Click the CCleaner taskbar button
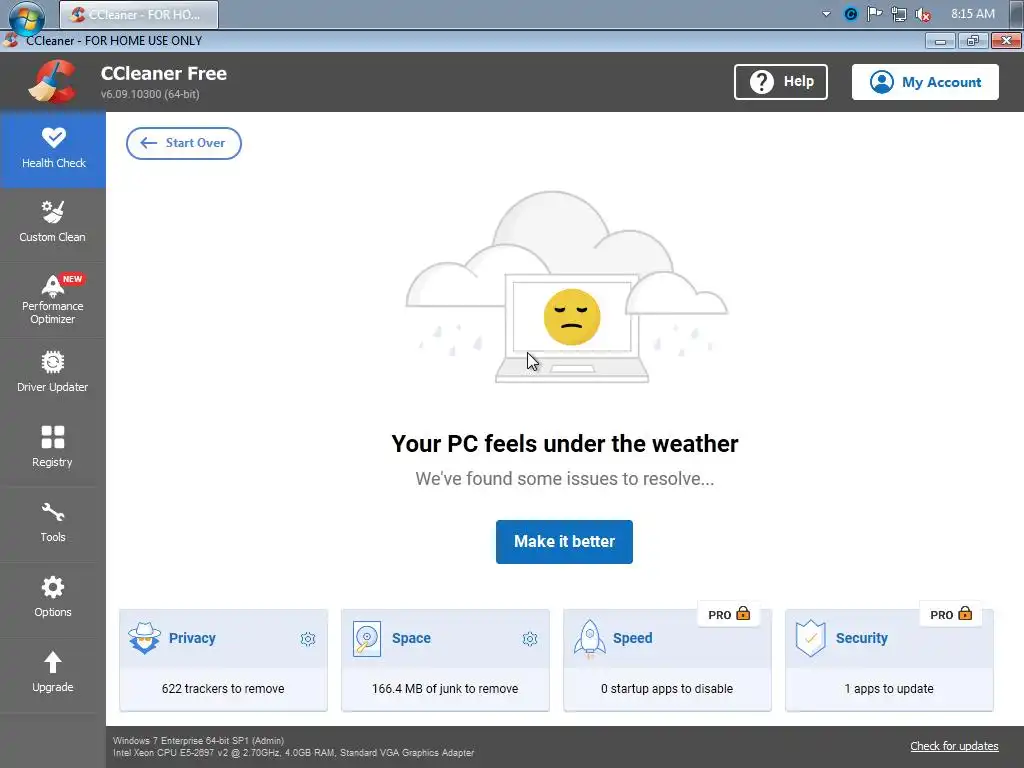The image size is (1024, 768). pyautogui.click(x=139, y=14)
